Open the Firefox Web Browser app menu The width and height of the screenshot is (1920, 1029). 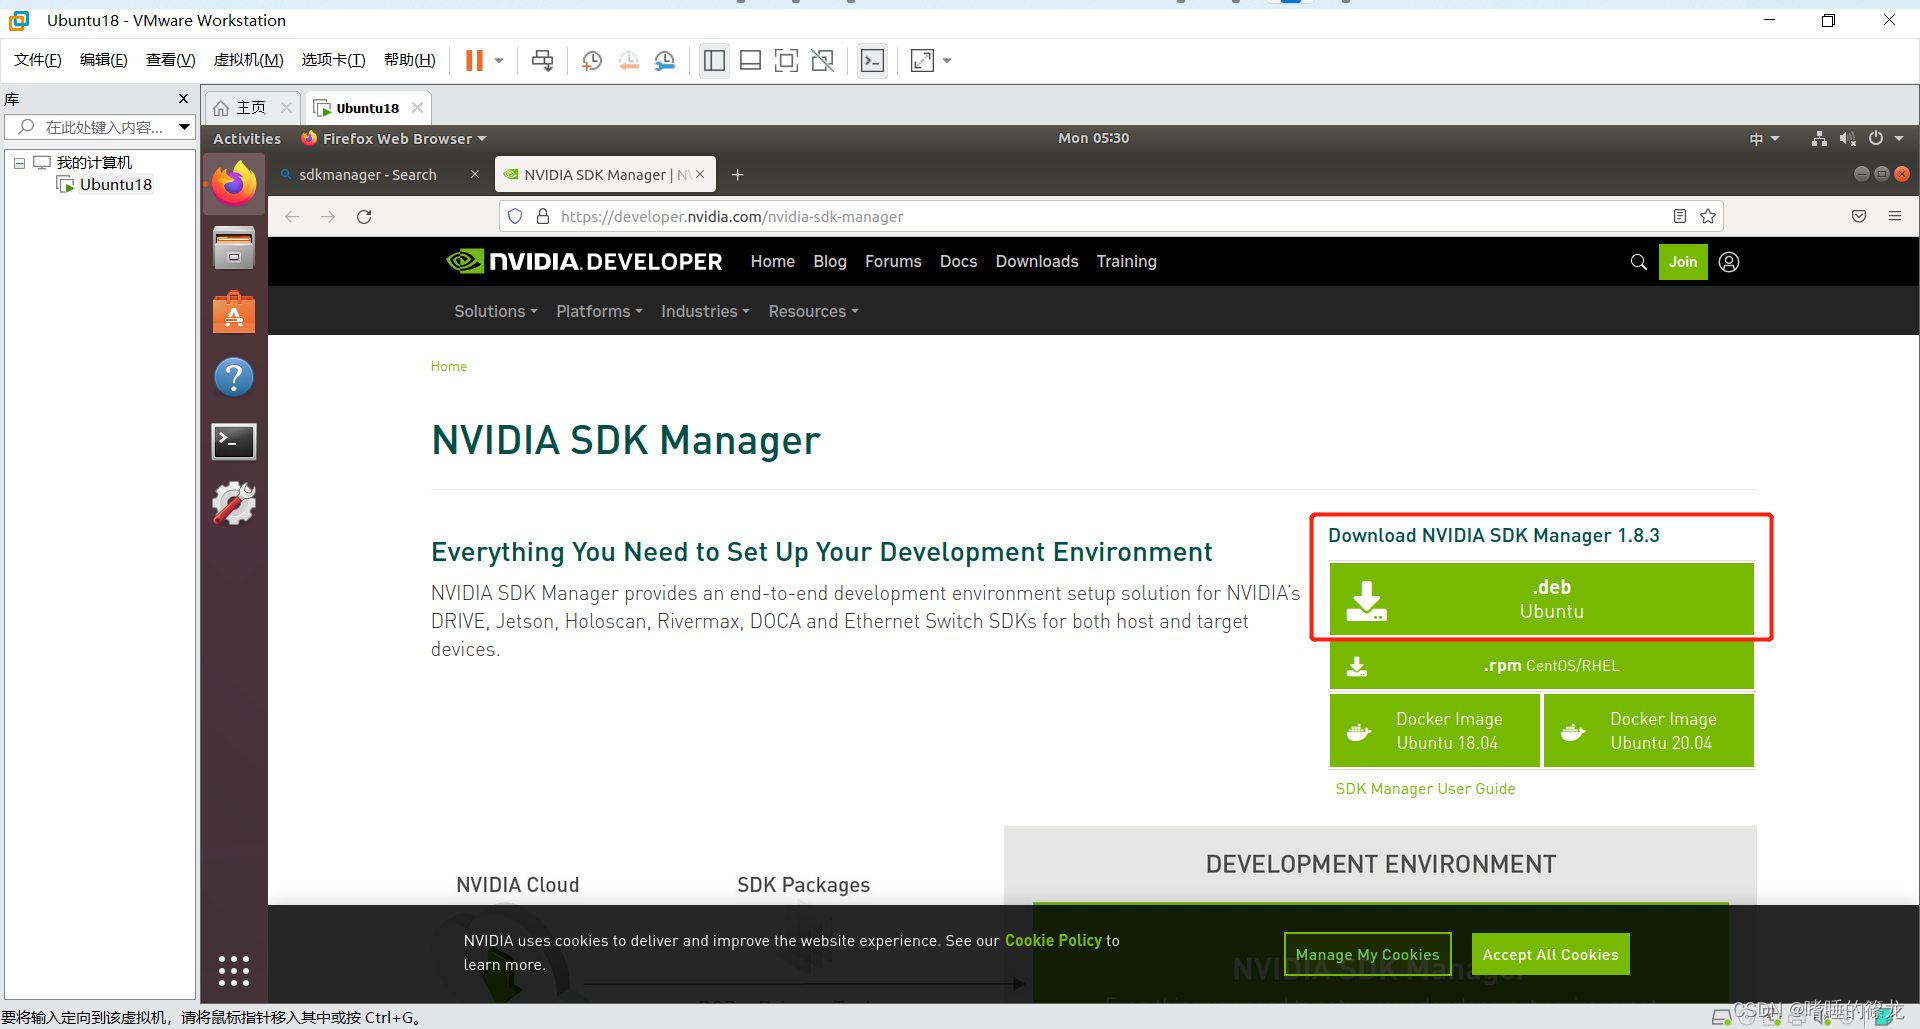[395, 139]
